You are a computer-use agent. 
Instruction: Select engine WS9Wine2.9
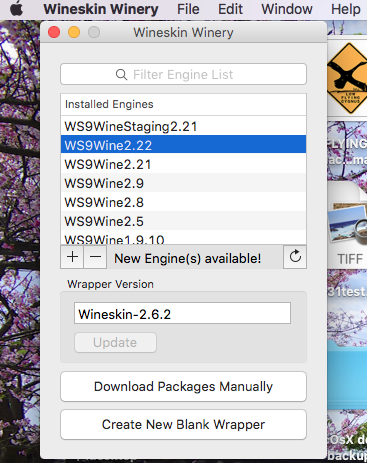pos(183,183)
